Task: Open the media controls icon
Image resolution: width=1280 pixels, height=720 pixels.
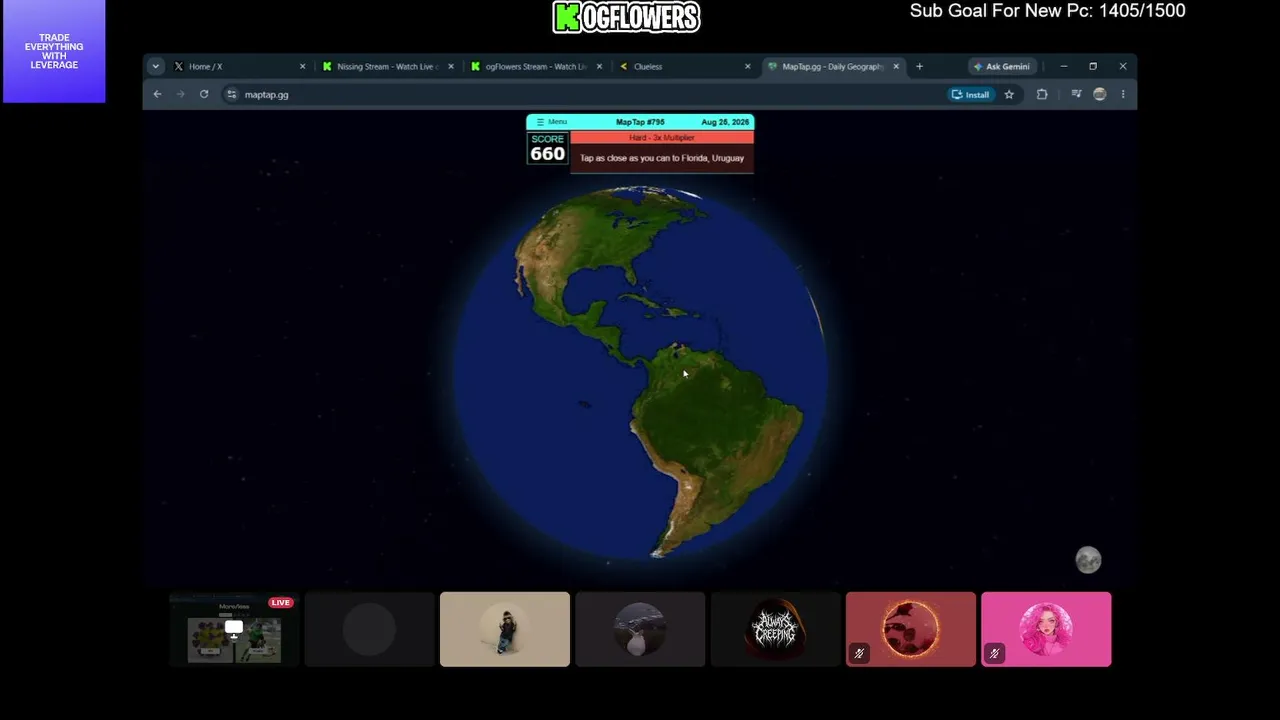Action: [1076, 94]
